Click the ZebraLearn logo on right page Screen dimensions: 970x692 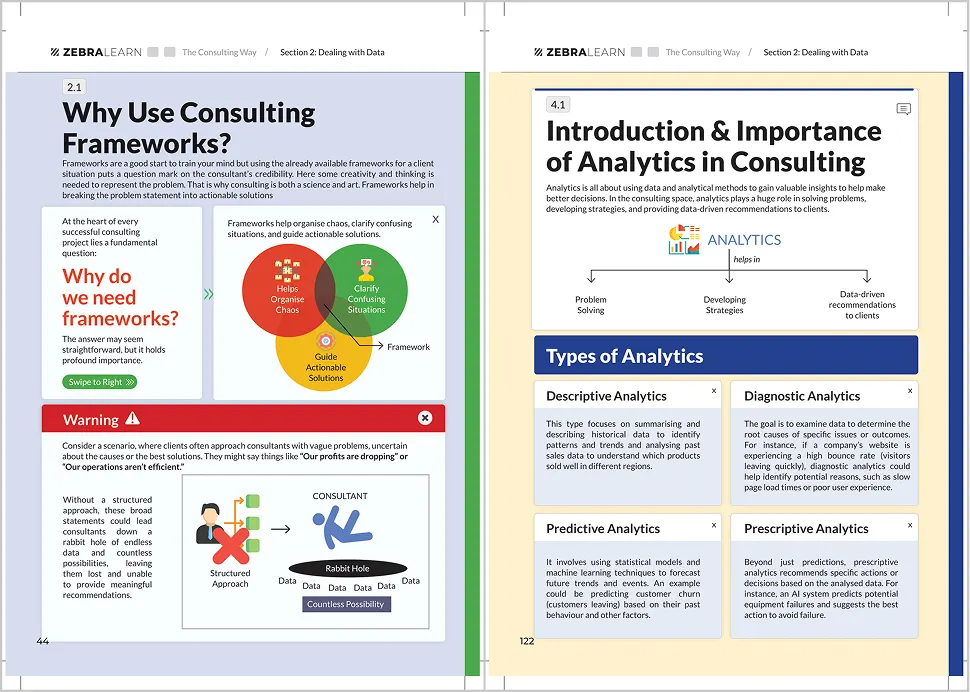[x=580, y=52]
